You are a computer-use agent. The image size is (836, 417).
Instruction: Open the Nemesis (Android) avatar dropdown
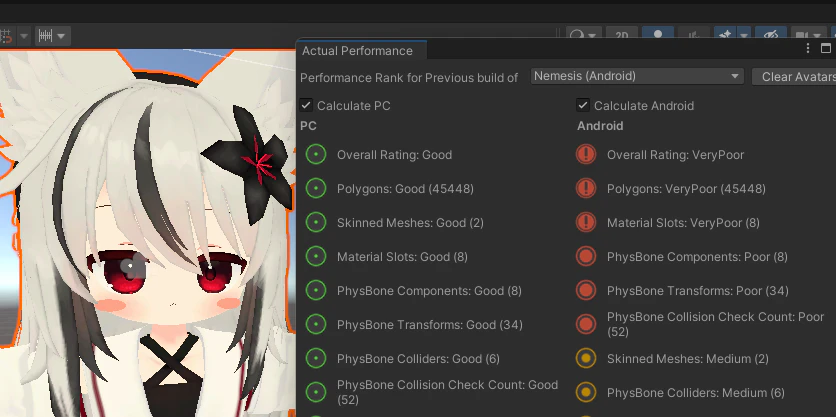637,76
